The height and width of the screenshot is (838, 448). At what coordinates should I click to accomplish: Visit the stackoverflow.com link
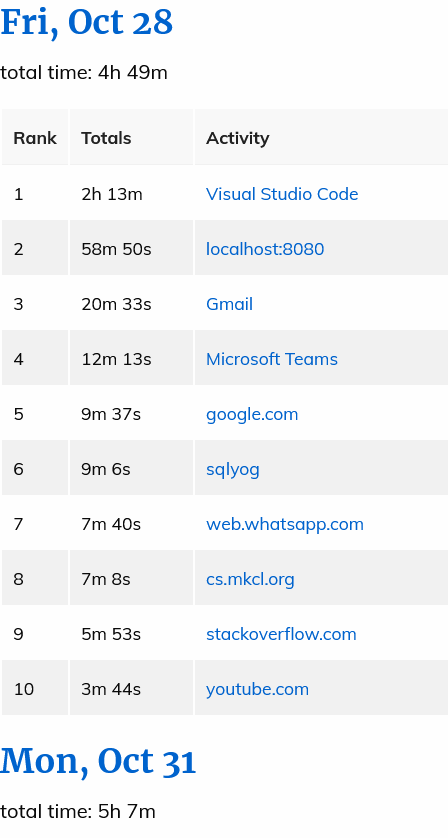pyautogui.click(x=281, y=634)
